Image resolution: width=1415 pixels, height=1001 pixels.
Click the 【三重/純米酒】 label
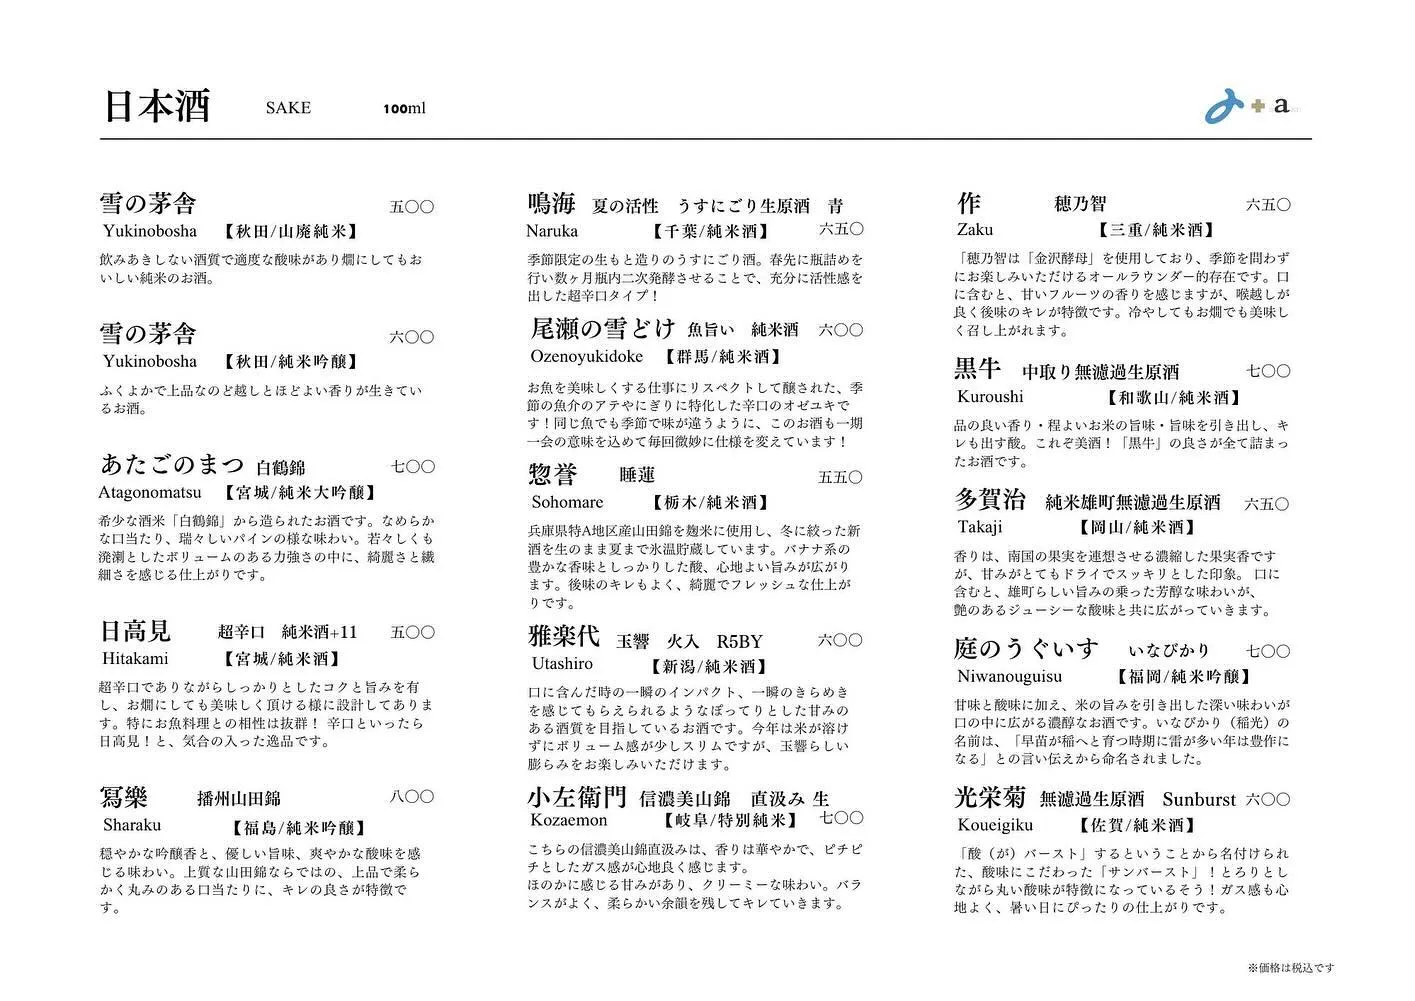point(1155,230)
